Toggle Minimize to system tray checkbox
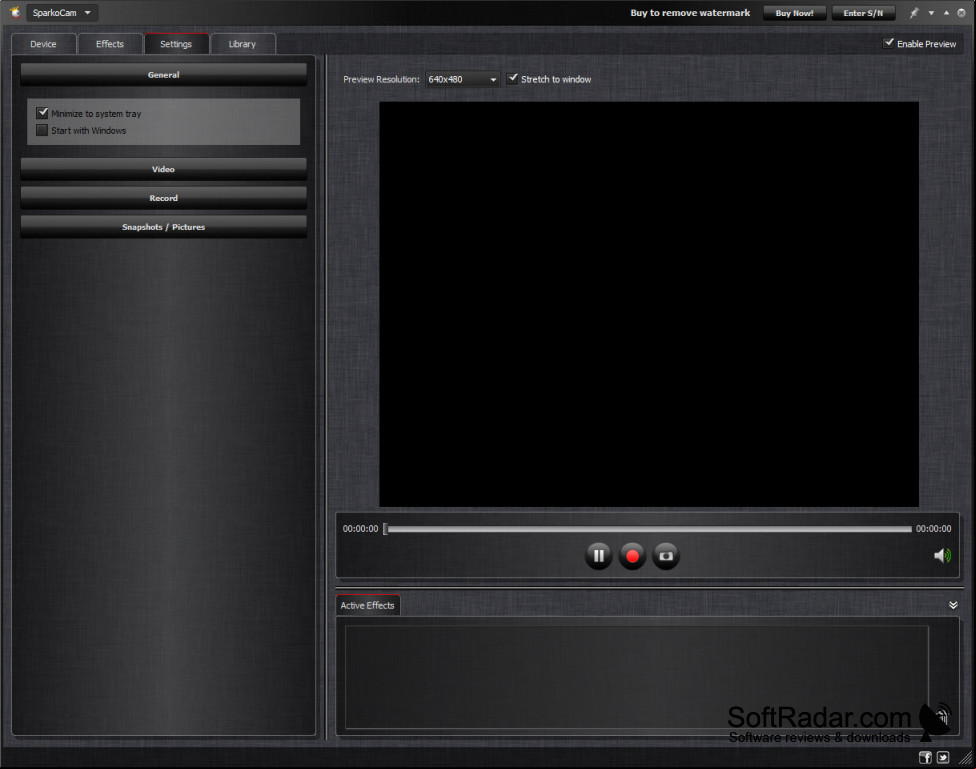 point(42,113)
